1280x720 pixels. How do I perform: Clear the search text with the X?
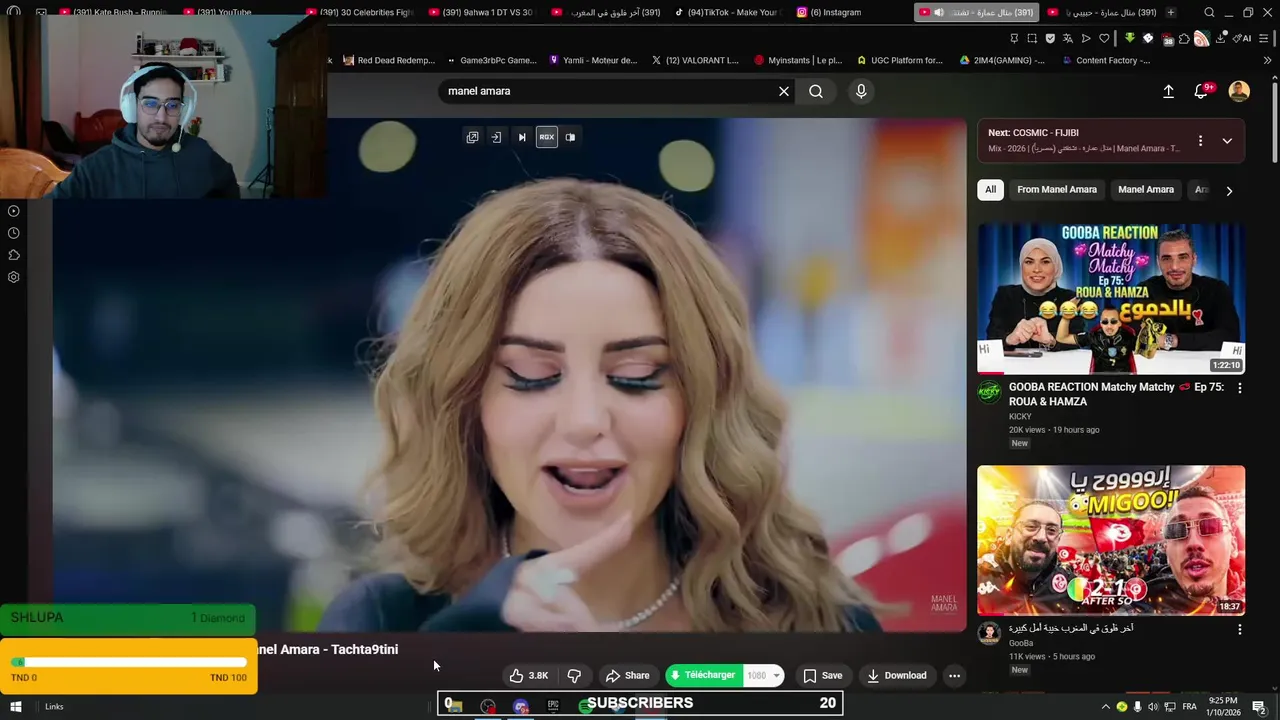click(784, 91)
